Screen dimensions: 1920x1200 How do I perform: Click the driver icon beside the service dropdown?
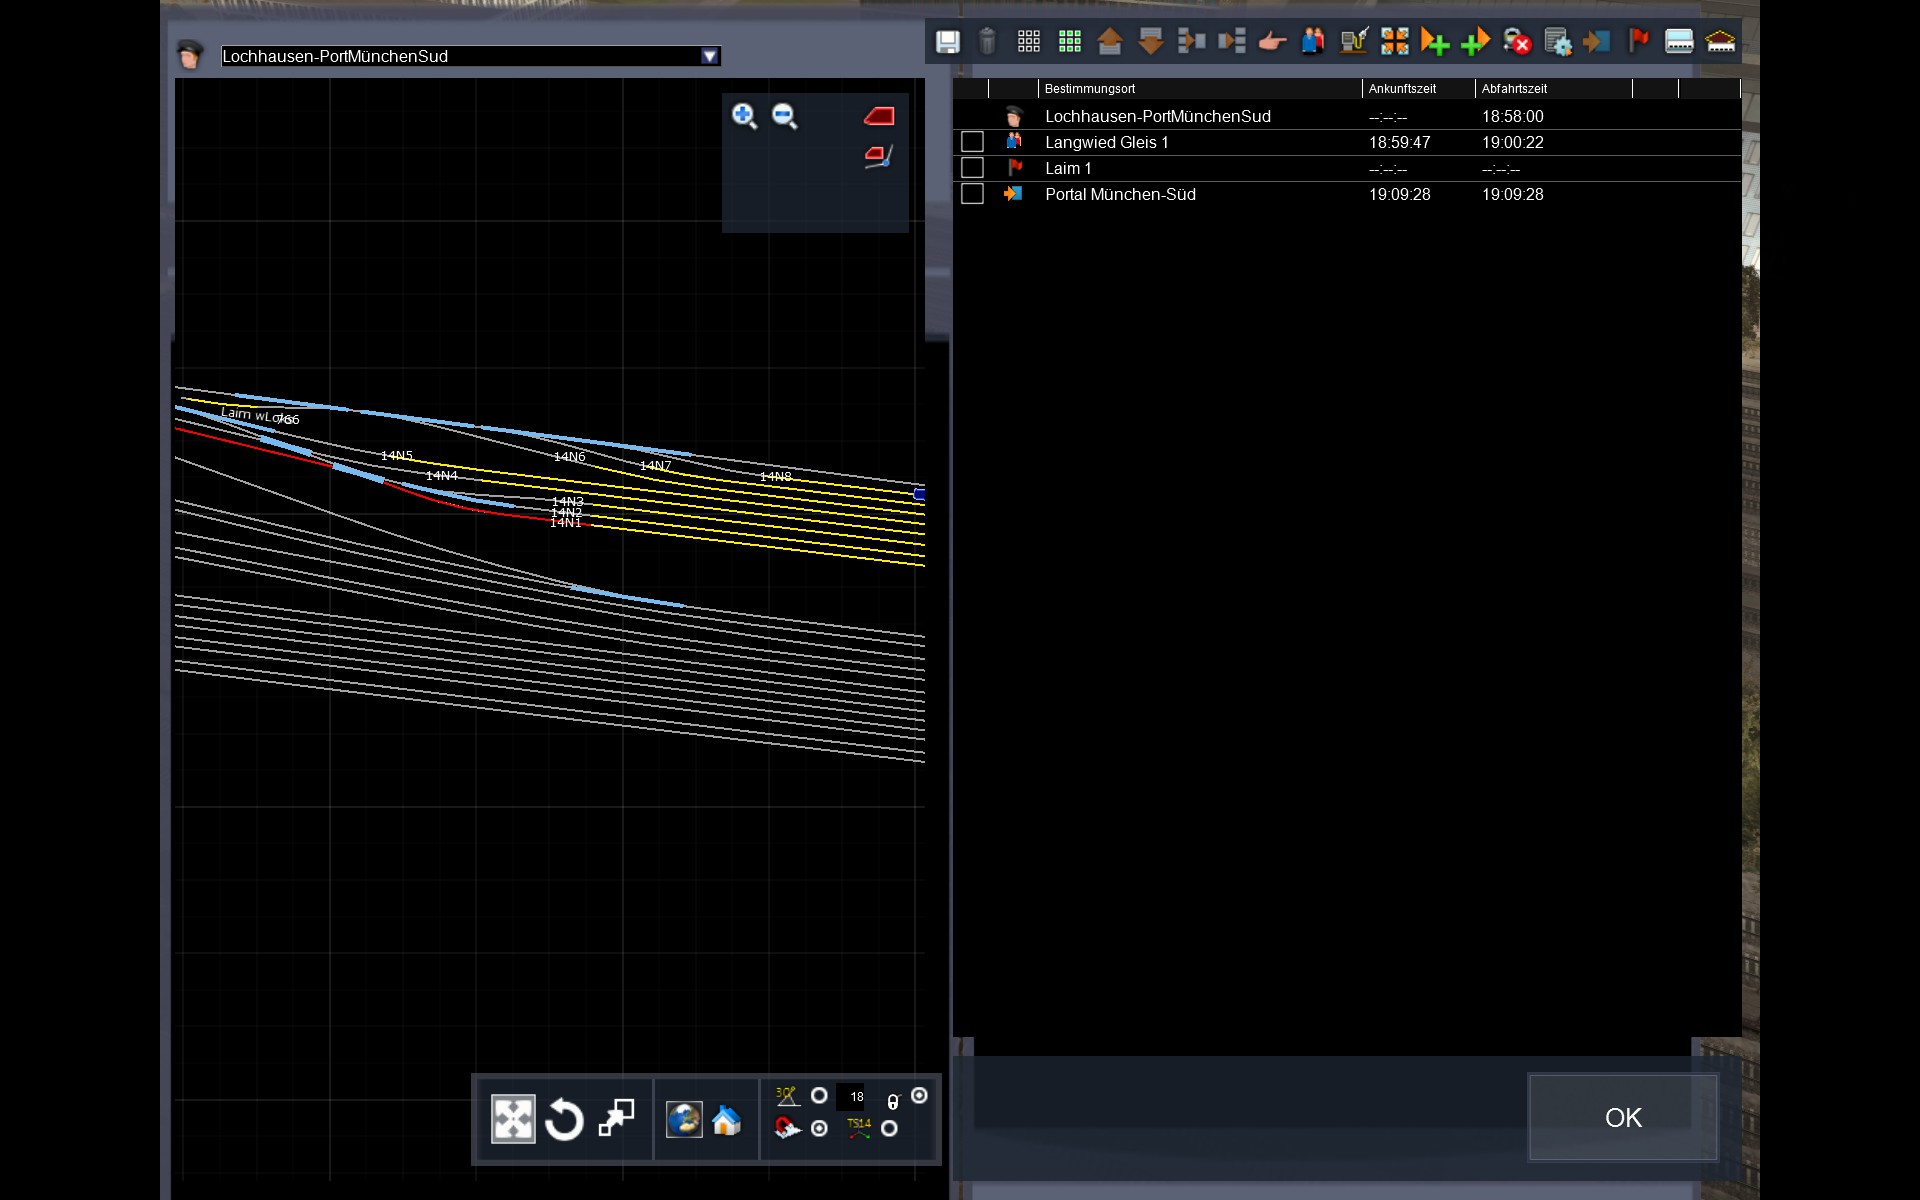pos(189,54)
